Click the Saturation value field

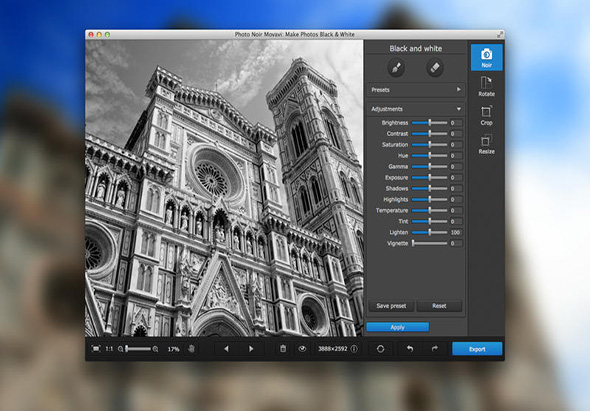[x=456, y=145]
